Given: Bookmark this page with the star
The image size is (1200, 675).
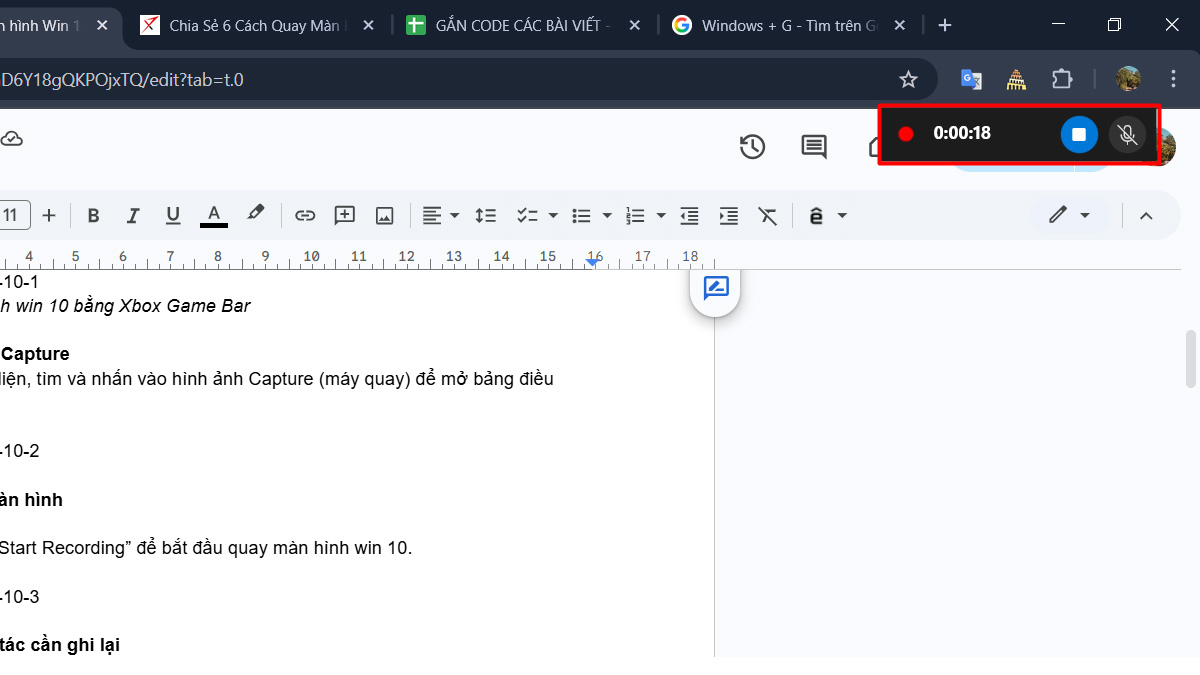Looking at the screenshot, I should [908, 79].
